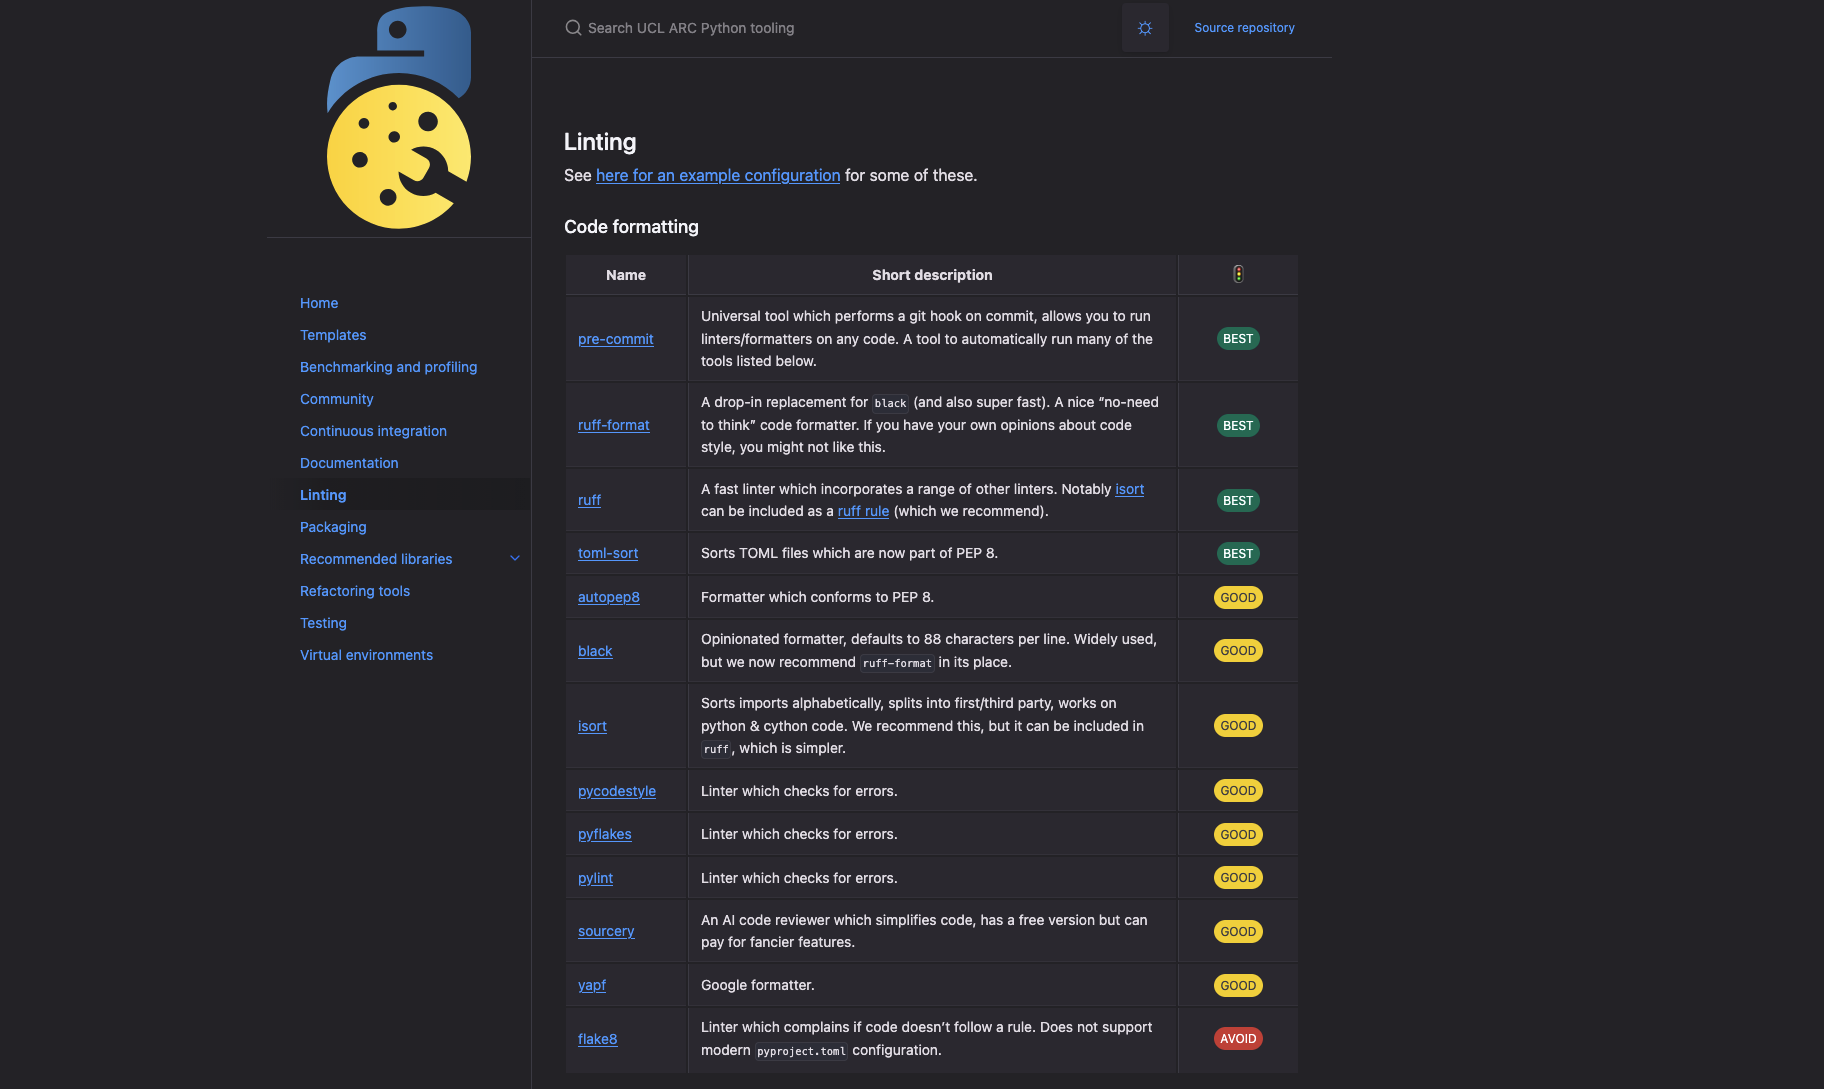Open the pre-commit tool link
The image size is (1824, 1089).
(x=615, y=339)
